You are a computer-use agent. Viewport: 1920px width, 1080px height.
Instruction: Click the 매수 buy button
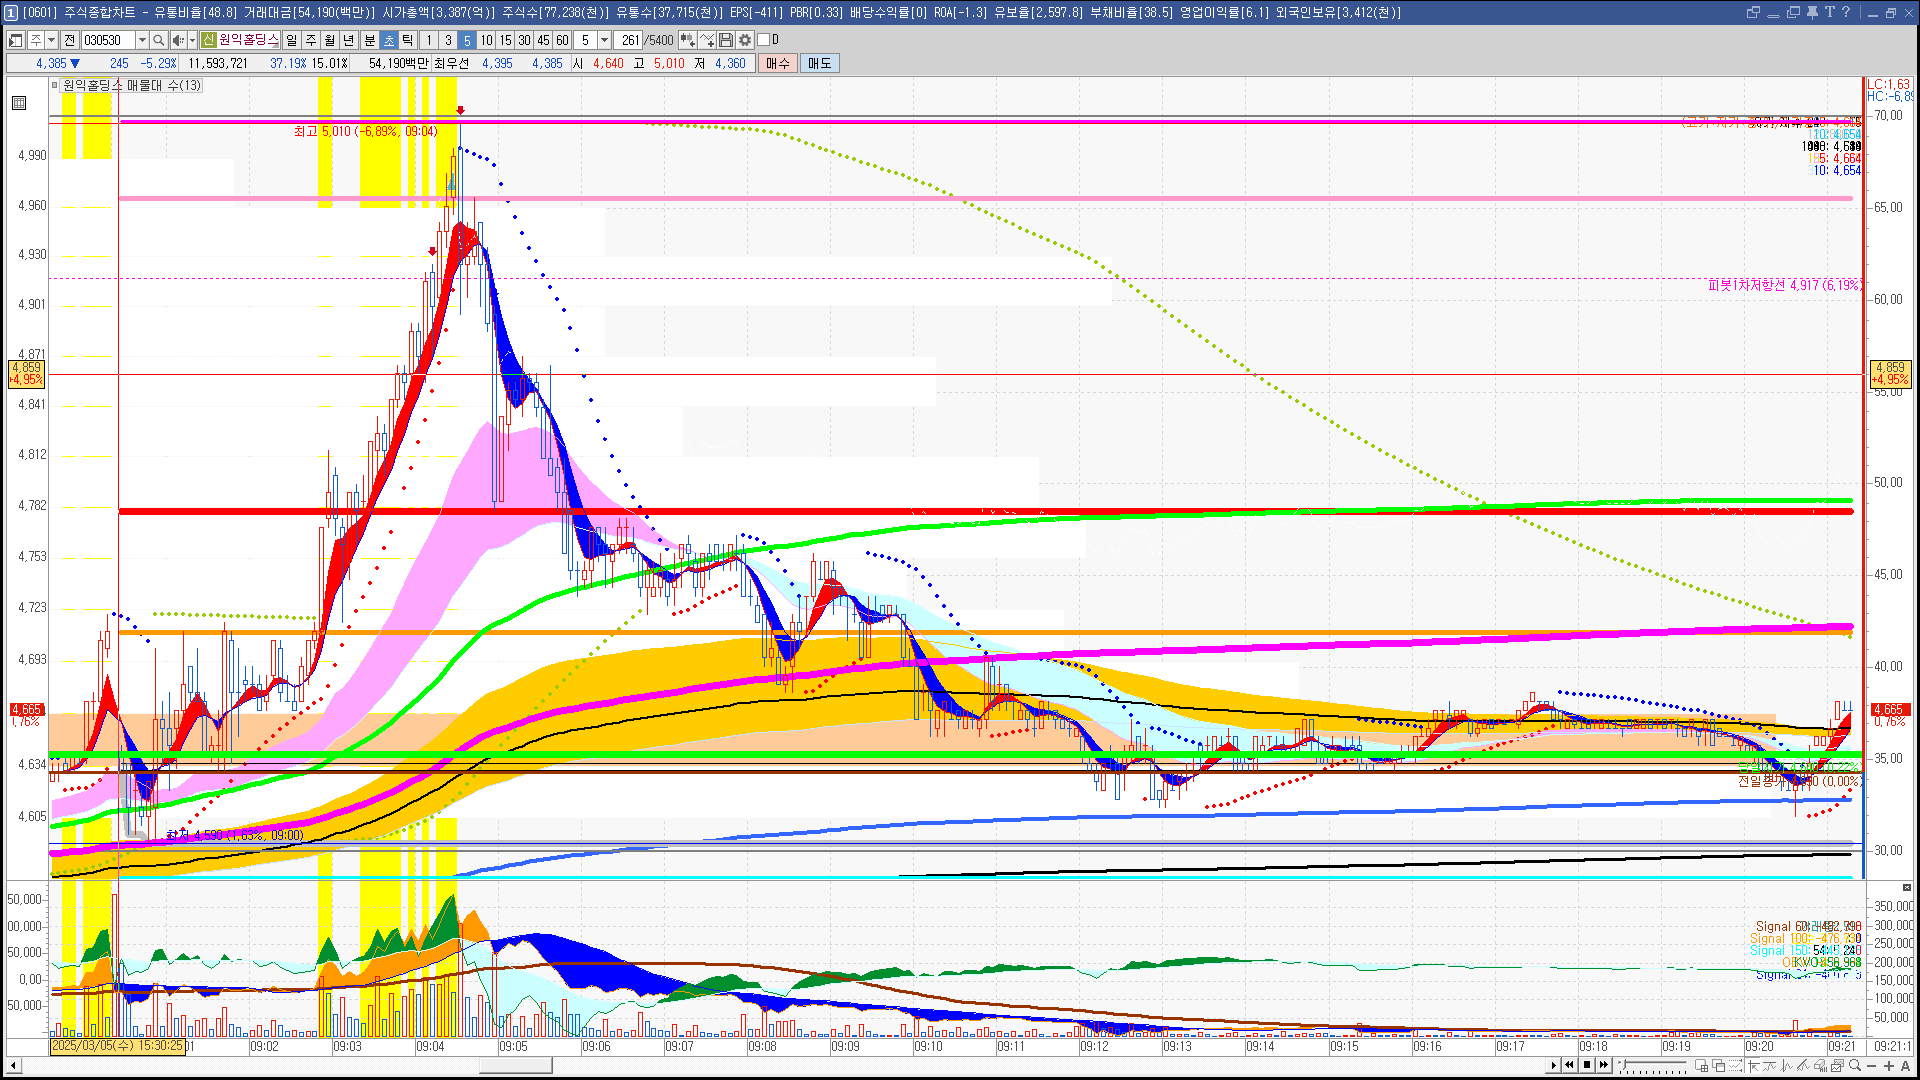(x=778, y=63)
